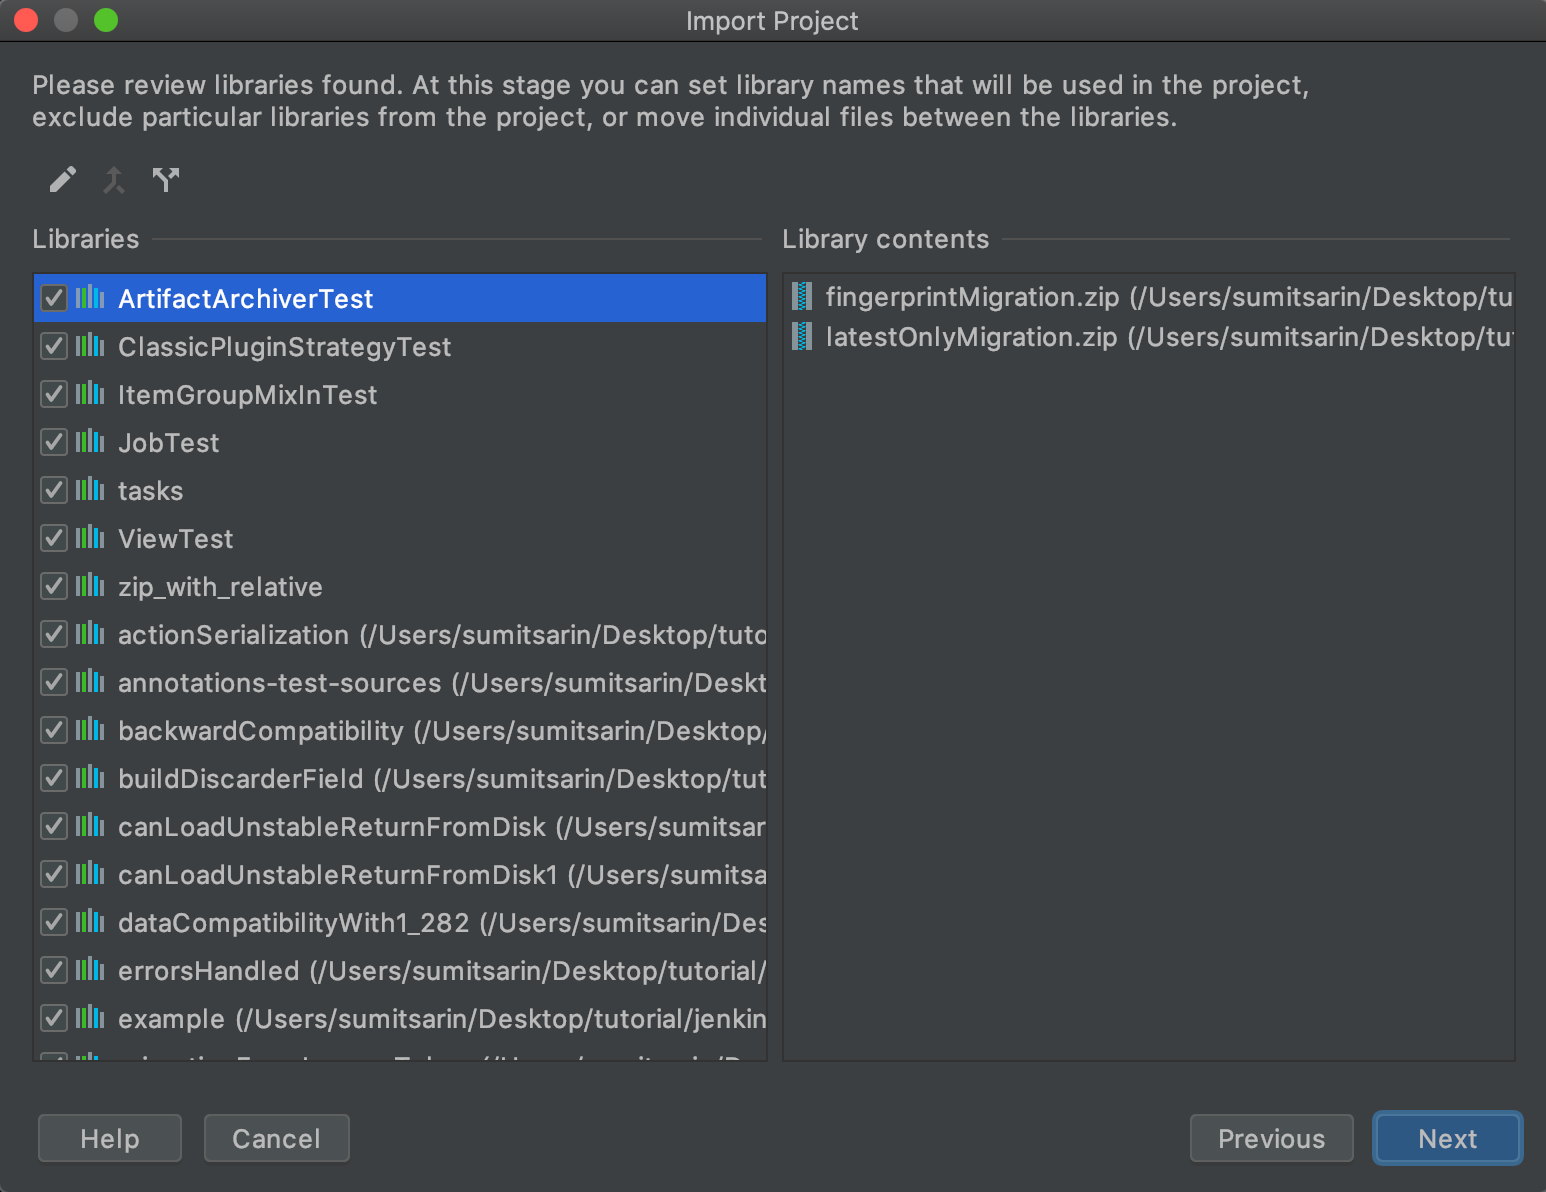This screenshot has height=1192, width=1546.
Task: Uncheck the ClassicPluginStrategyTest library
Action: point(53,346)
